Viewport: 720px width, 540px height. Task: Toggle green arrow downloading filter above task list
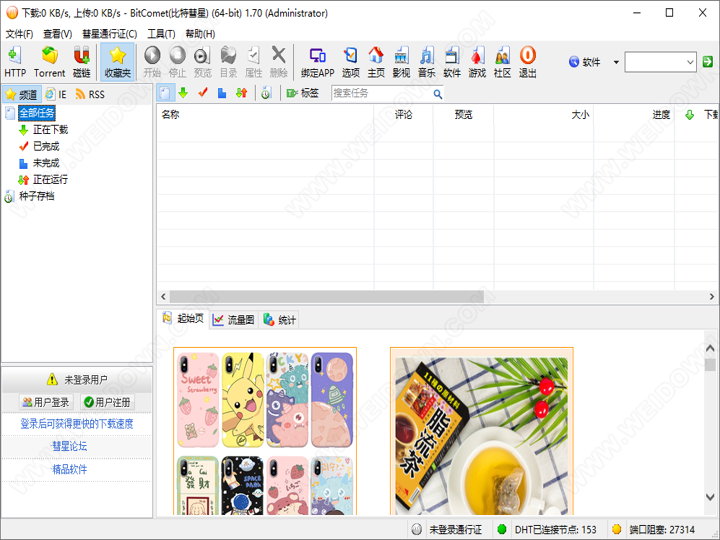click(183, 93)
